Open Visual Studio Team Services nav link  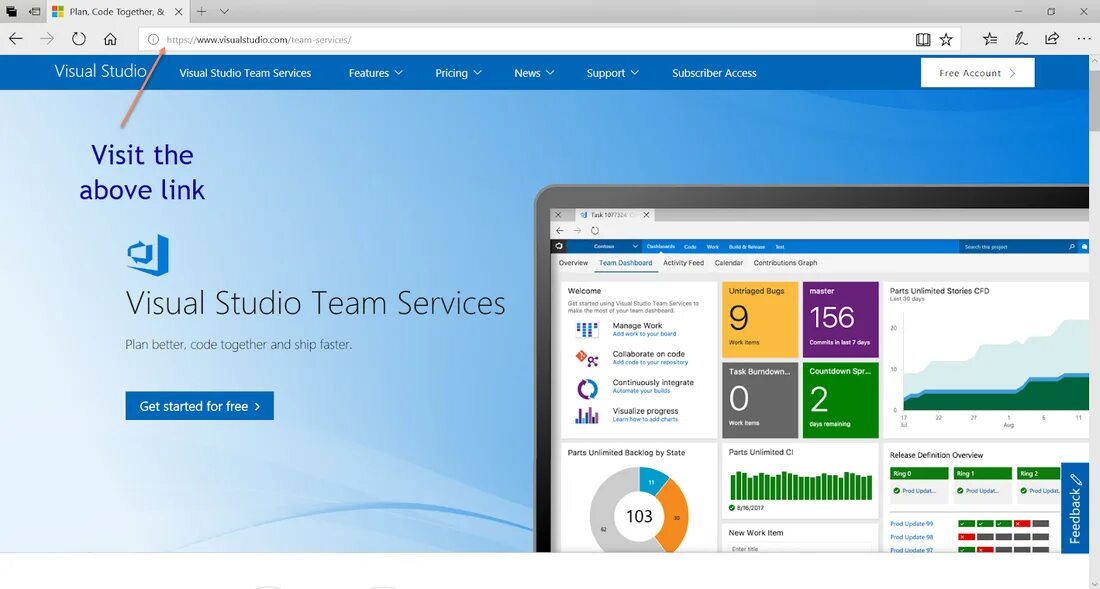click(x=245, y=73)
